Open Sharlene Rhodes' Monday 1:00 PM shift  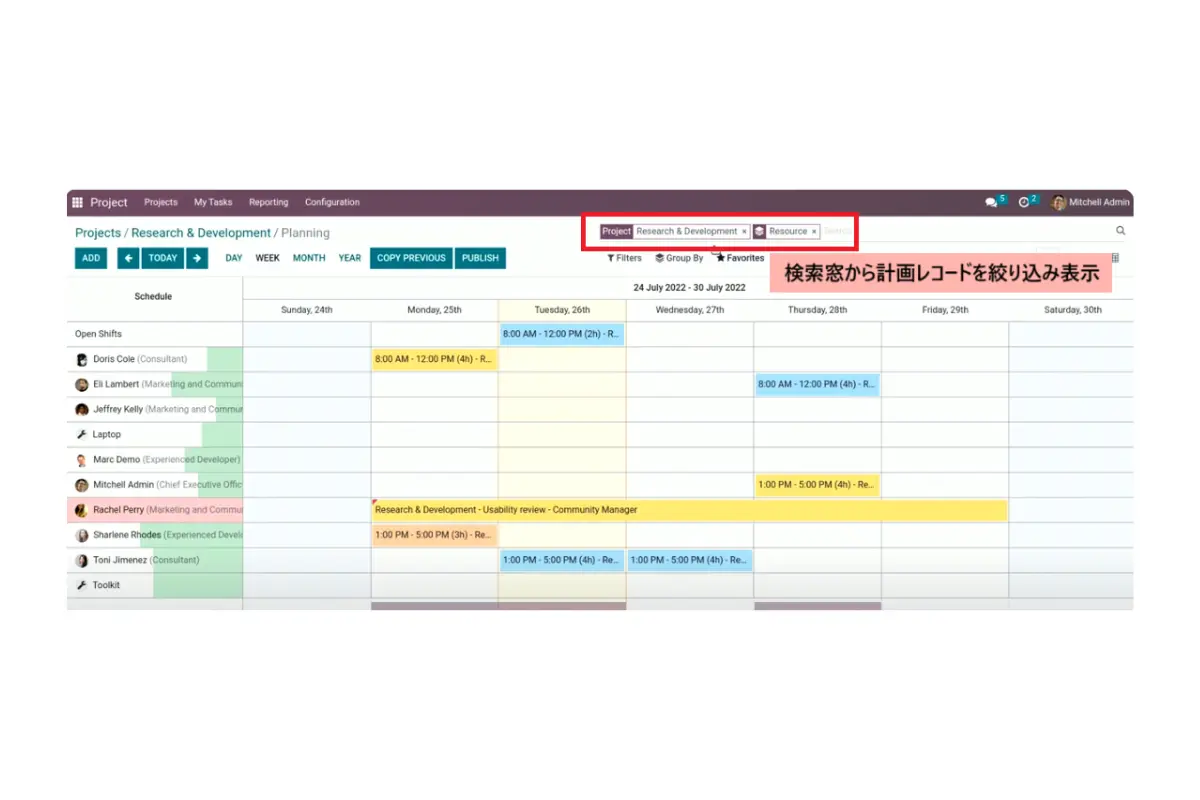[x=434, y=535]
